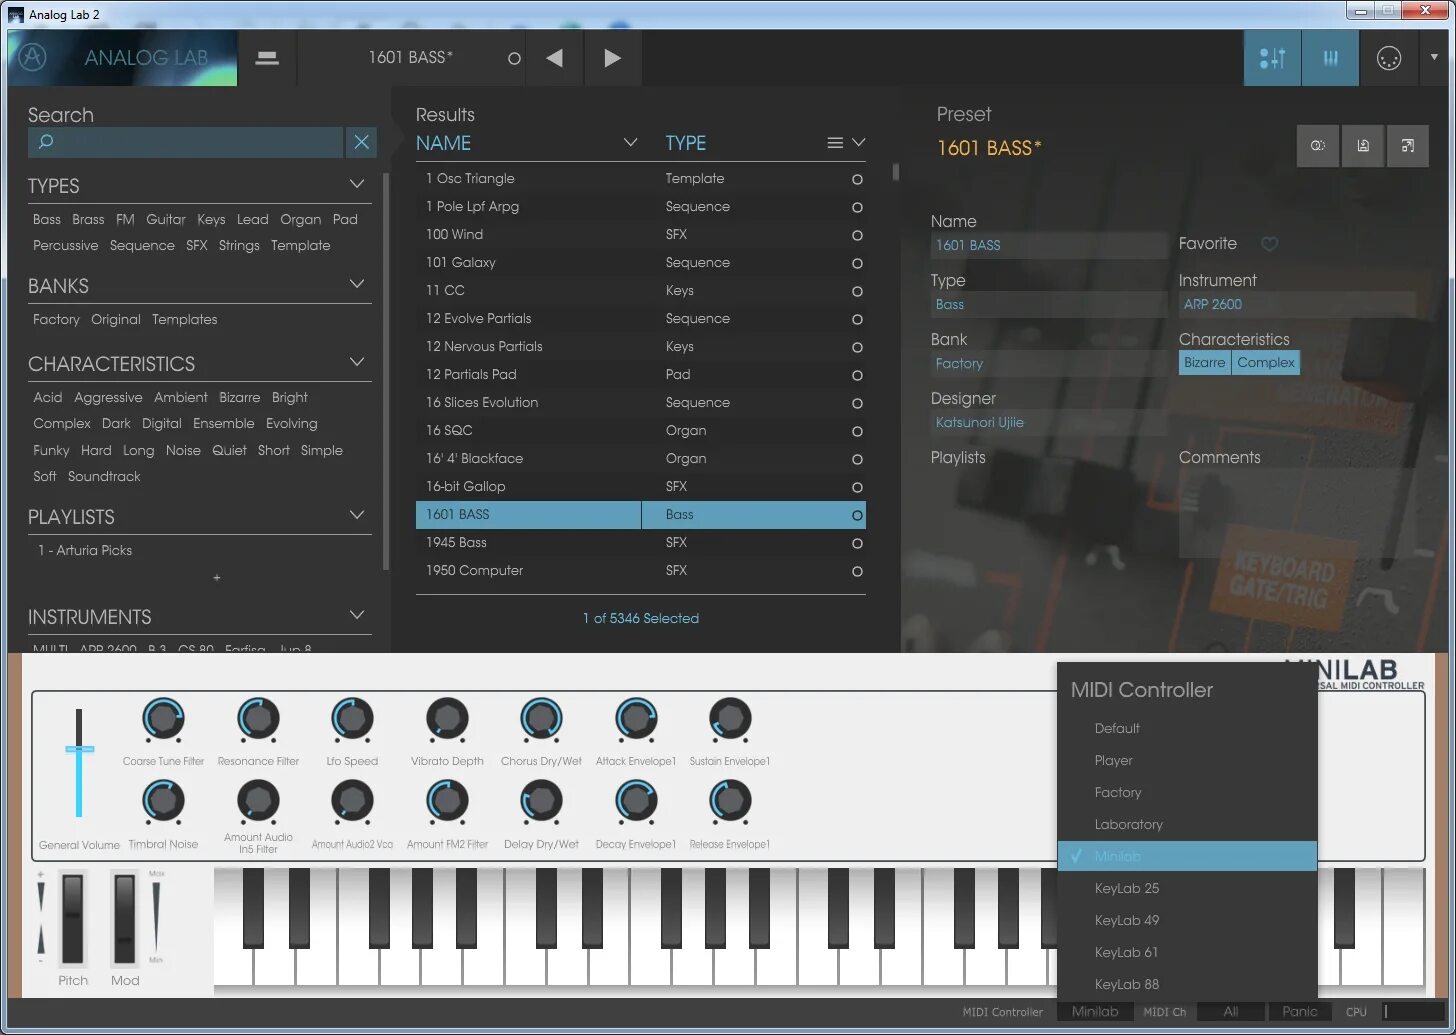Click the save-as preset icon
The image size is (1456, 1035).
click(x=1408, y=146)
